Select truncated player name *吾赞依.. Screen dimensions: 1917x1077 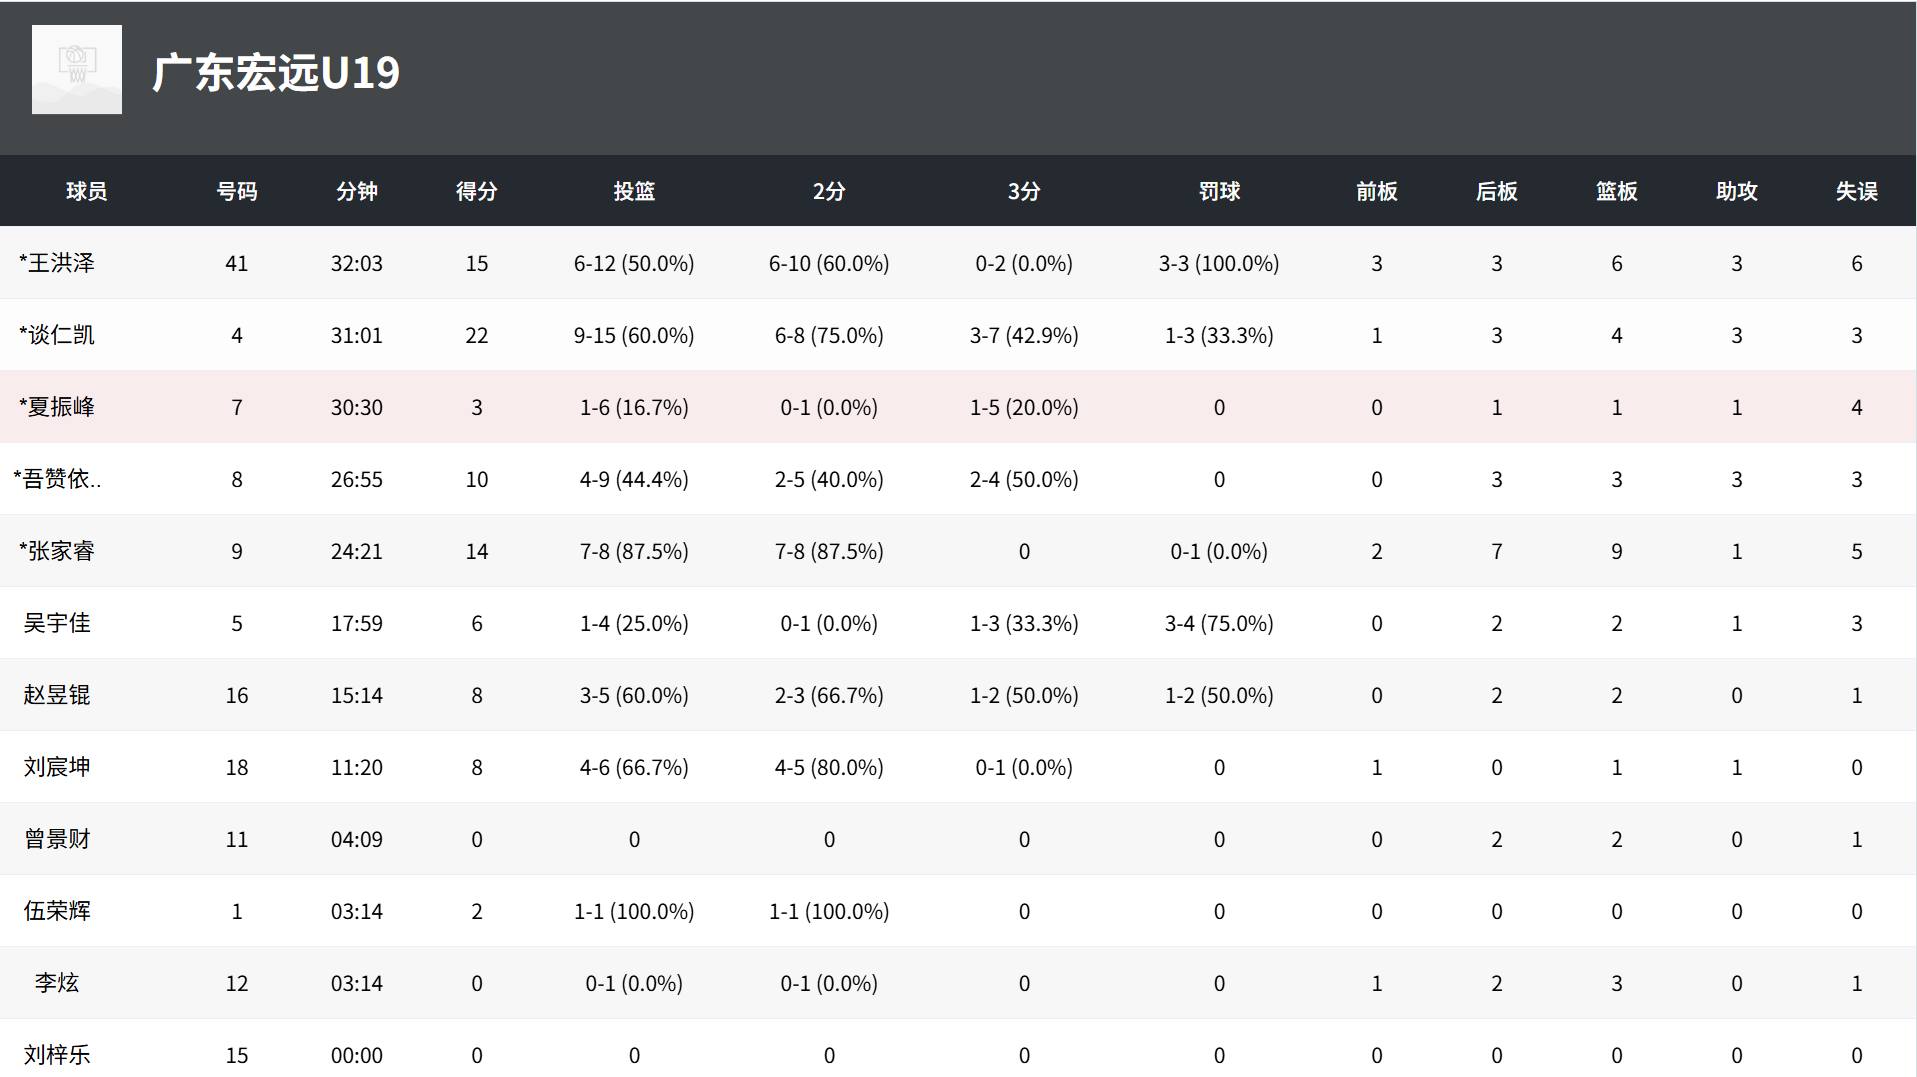(57, 479)
